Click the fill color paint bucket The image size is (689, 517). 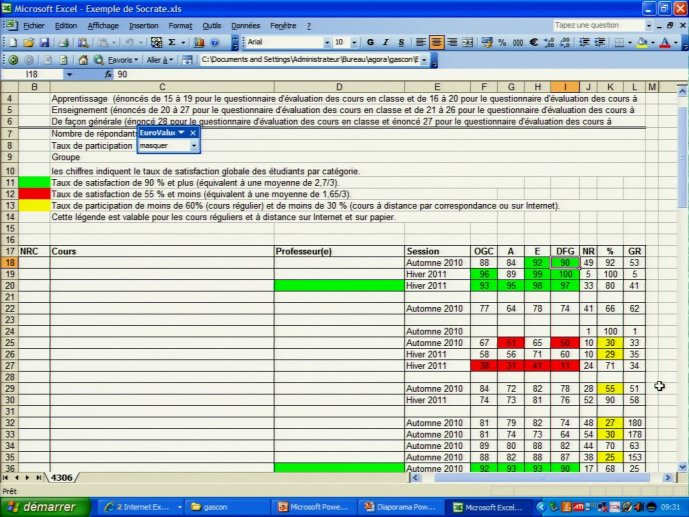coord(642,43)
